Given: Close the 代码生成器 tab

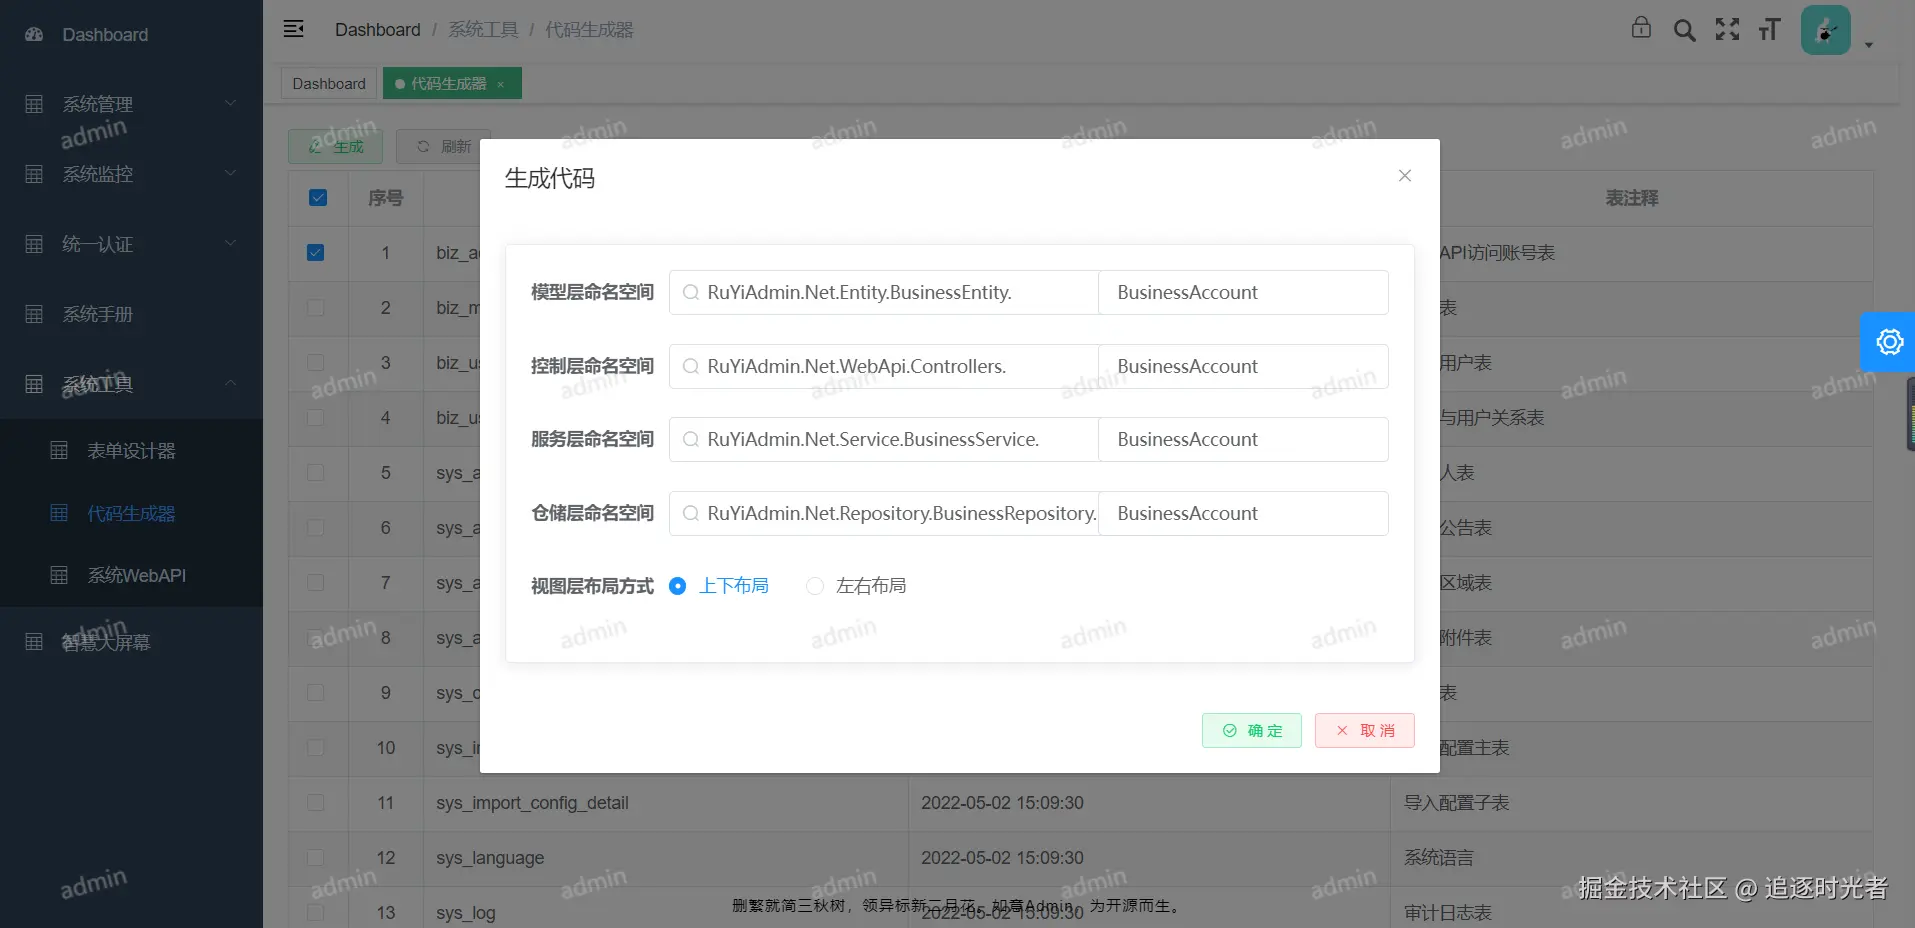Looking at the screenshot, I should [501, 84].
